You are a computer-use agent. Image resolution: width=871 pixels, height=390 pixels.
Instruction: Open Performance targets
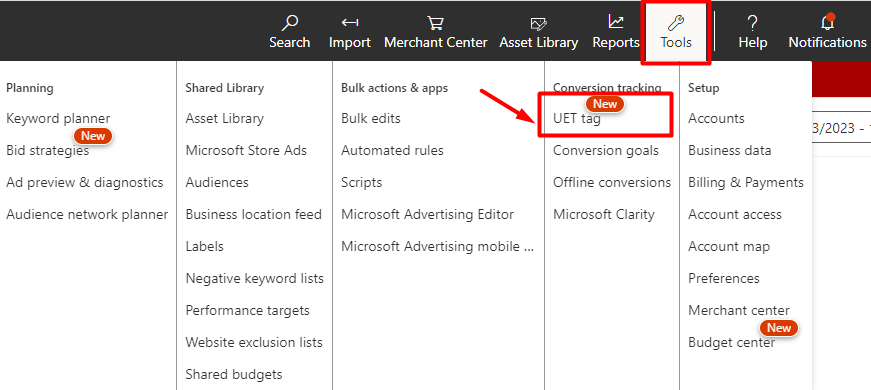coord(248,311)
